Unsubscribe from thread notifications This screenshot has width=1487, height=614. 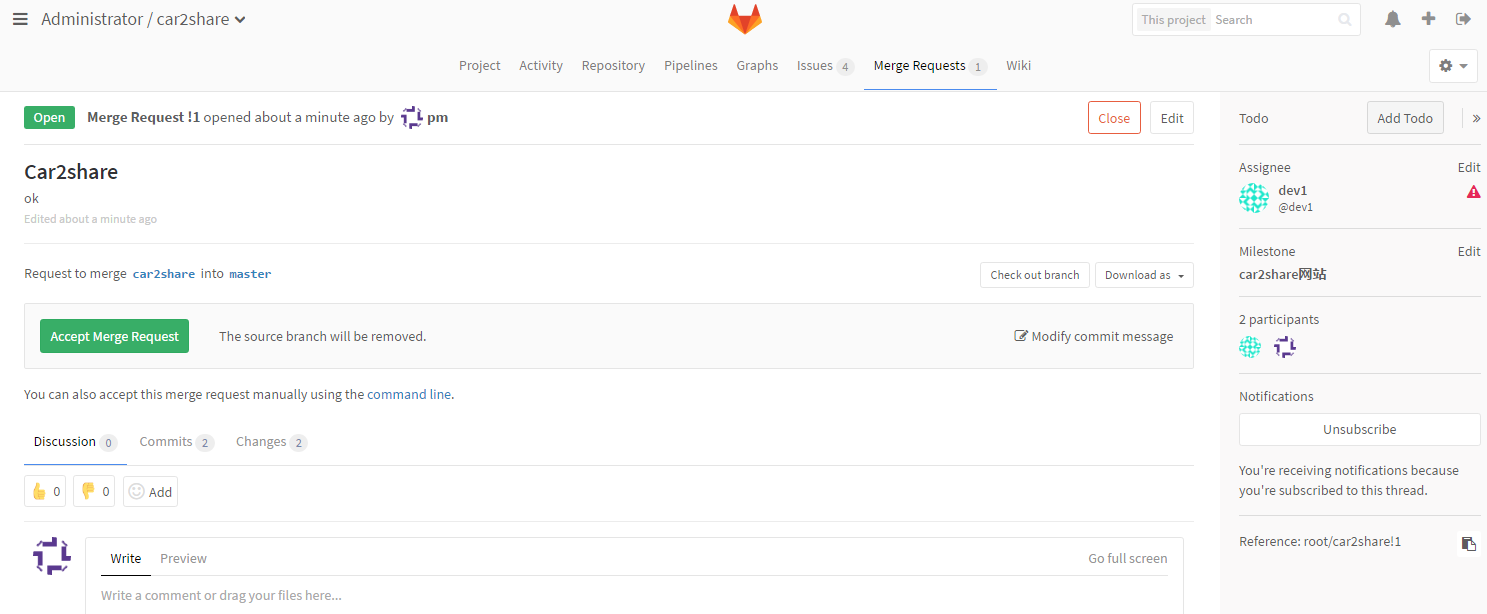pos(1359,429)
